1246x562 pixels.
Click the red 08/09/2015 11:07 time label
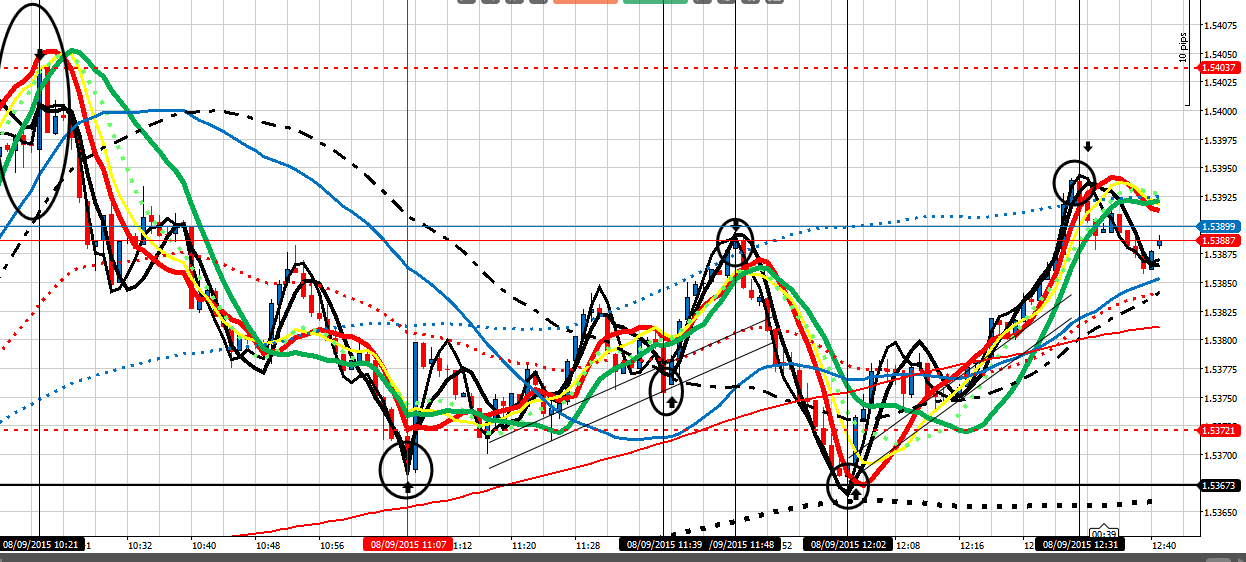pyautogui.click(x=410, y=546)
